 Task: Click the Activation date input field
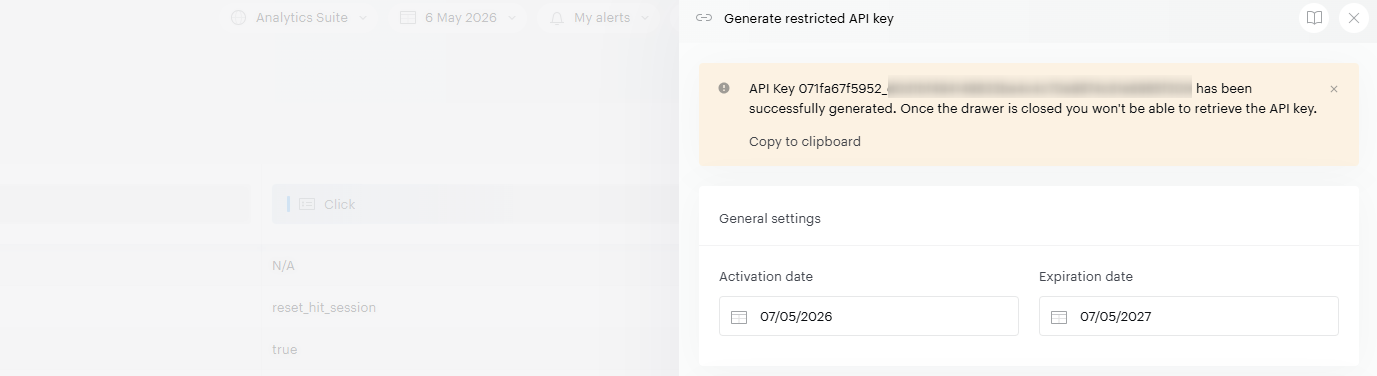[x=869, y=316]
